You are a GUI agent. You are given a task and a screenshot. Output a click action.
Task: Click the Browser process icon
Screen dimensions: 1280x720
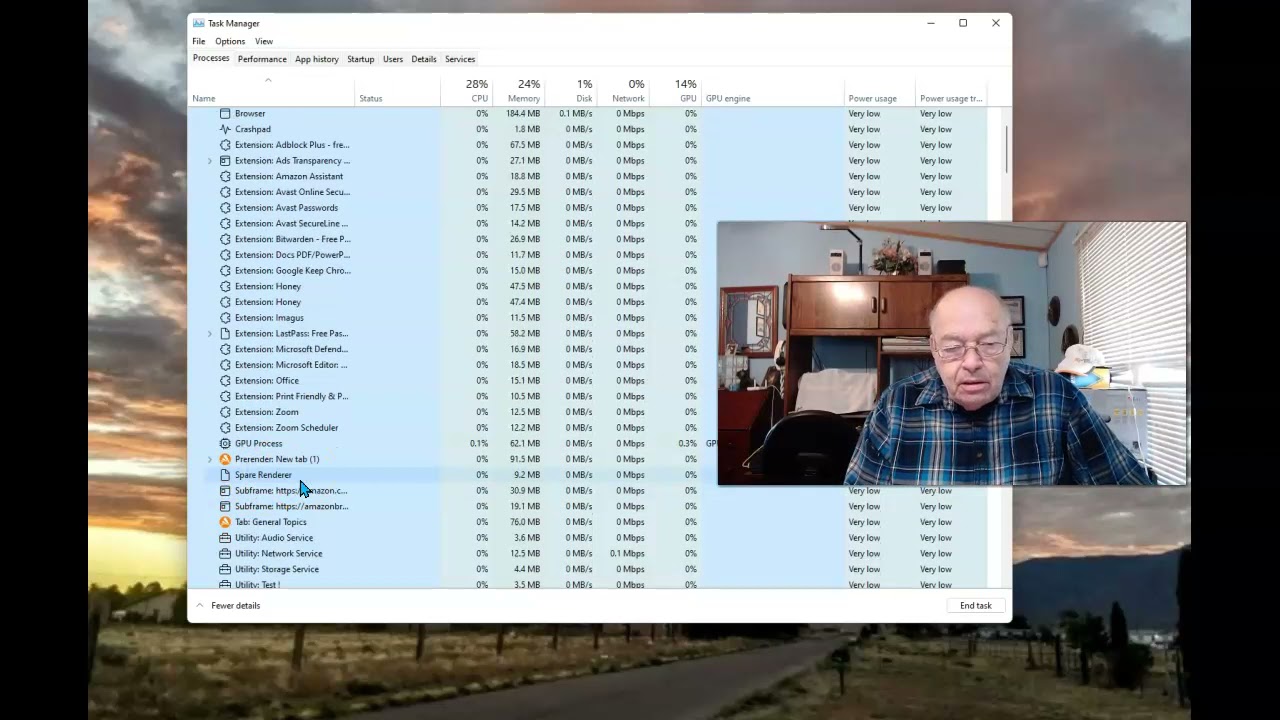click(x=225, y=113)
